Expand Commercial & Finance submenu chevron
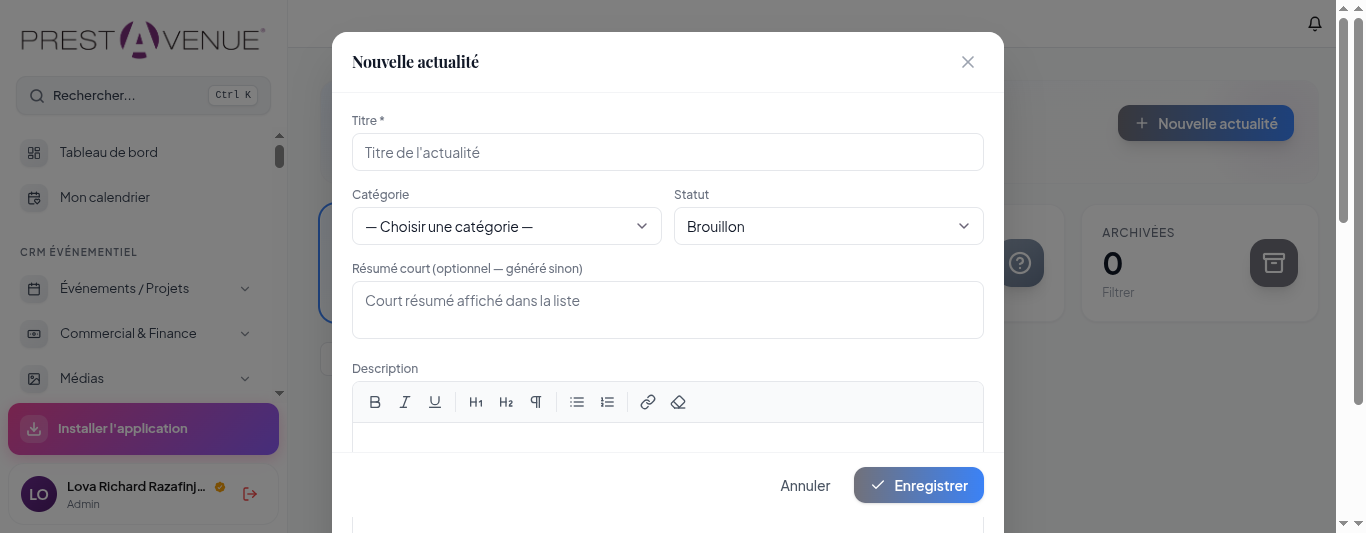The width and height of the screenshot is (1366, 533). [245, 334]
